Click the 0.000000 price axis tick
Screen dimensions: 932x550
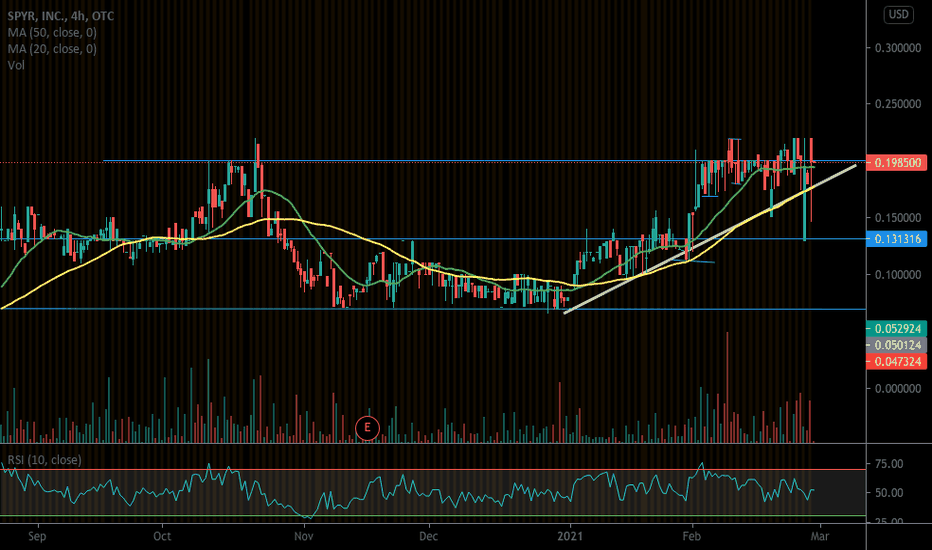click(x=898, y=388)
